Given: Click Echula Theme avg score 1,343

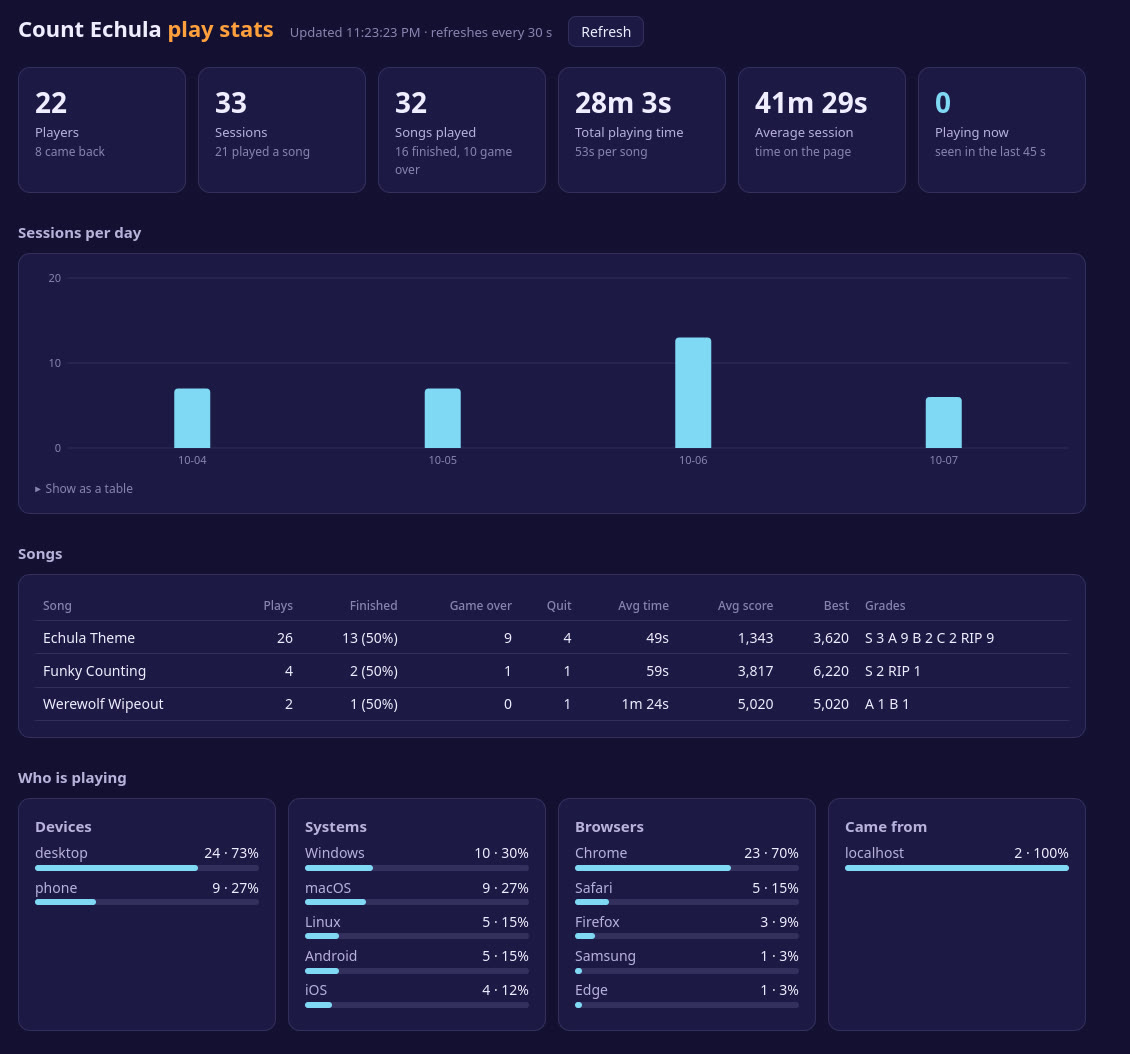Looking at the screenshot, I should [x=755, y=638].
